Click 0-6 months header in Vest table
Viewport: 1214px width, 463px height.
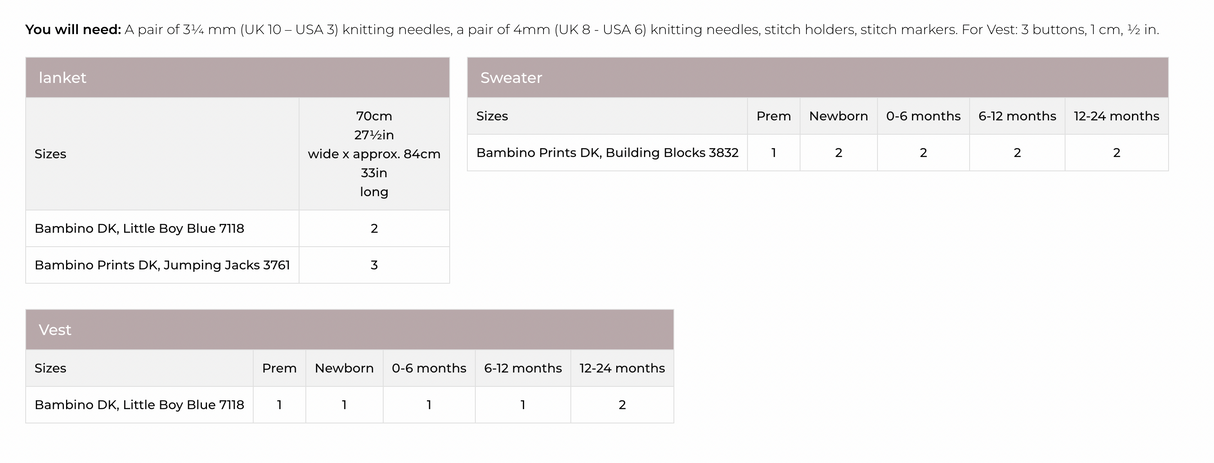429,368
